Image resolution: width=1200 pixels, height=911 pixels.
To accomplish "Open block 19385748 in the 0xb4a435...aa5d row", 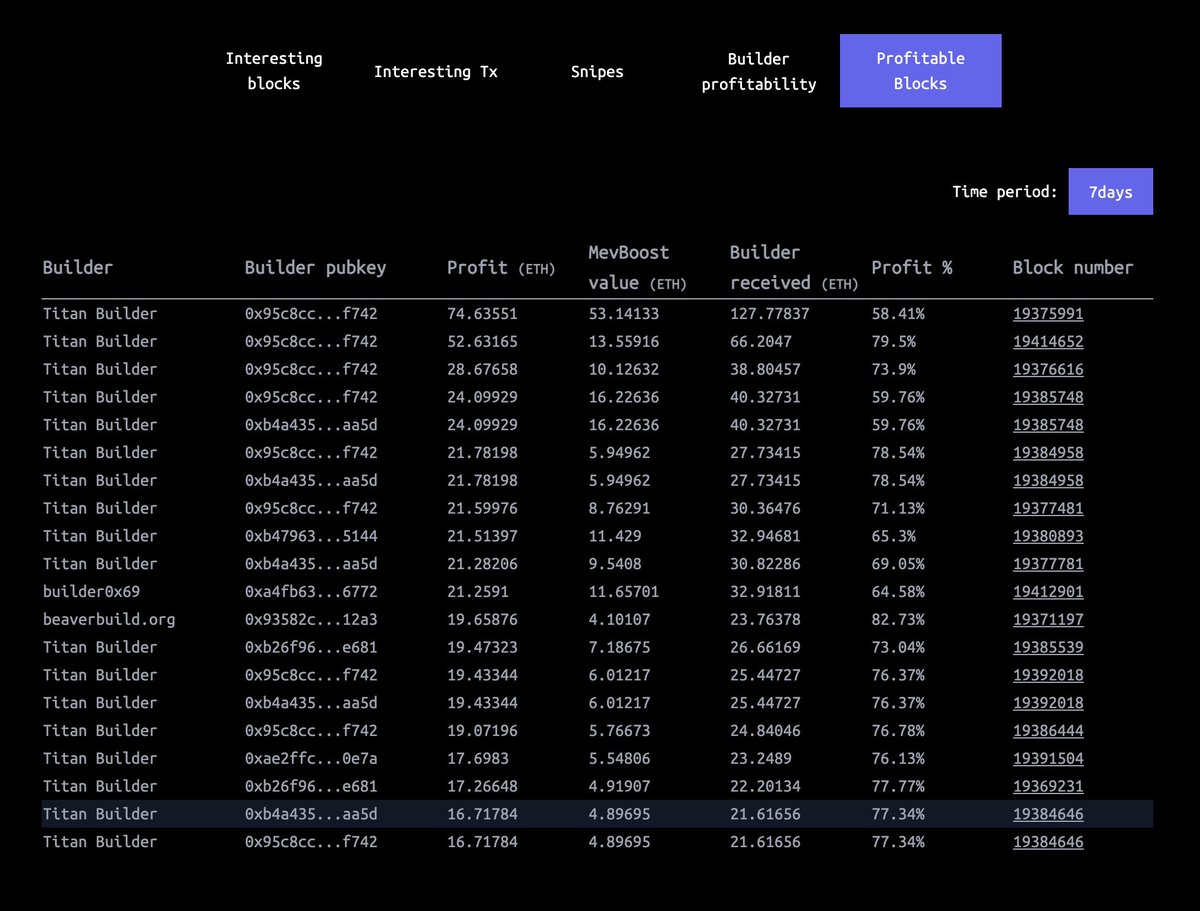I will click(1048, 425).
